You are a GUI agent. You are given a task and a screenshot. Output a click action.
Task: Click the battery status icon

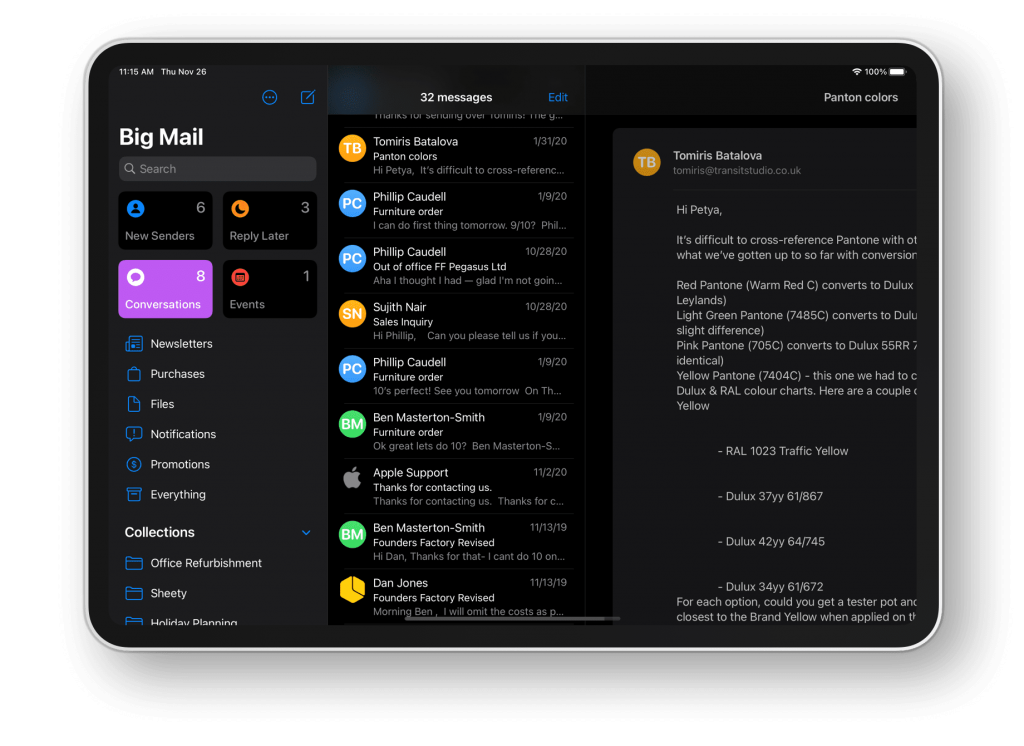pos(898,72)
